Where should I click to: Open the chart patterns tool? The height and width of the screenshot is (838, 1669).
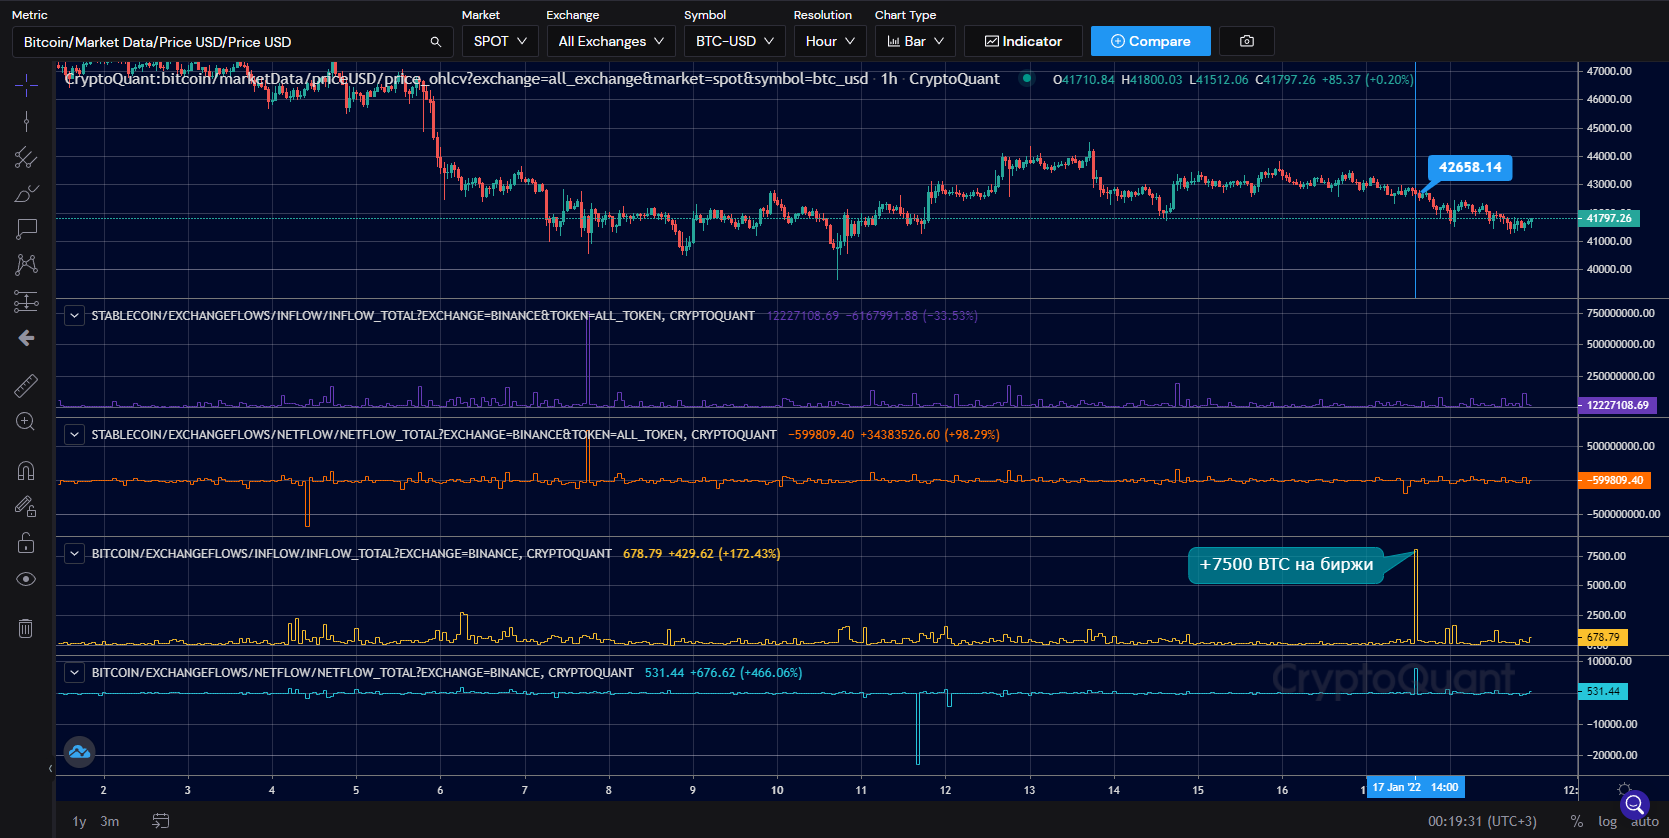[x=26, y=264]
